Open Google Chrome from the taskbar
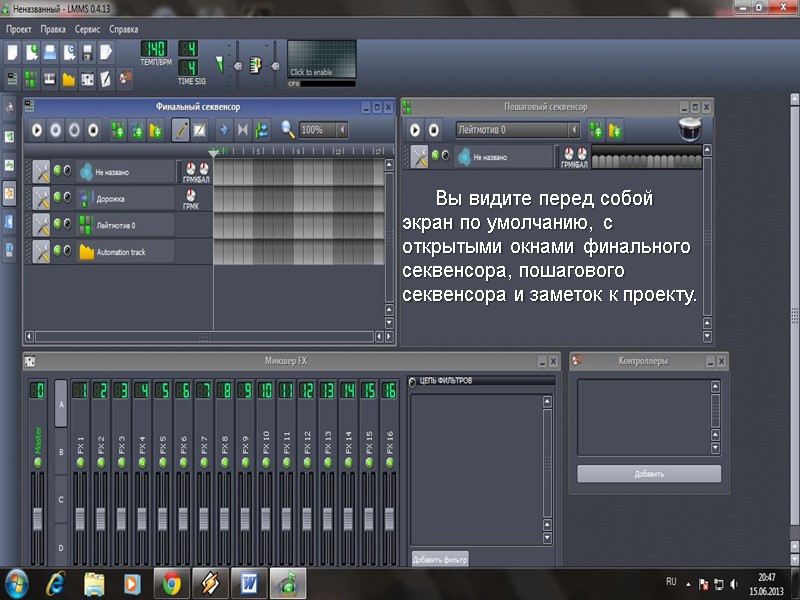This screenshot has height=600, width=800. (172, 584)
